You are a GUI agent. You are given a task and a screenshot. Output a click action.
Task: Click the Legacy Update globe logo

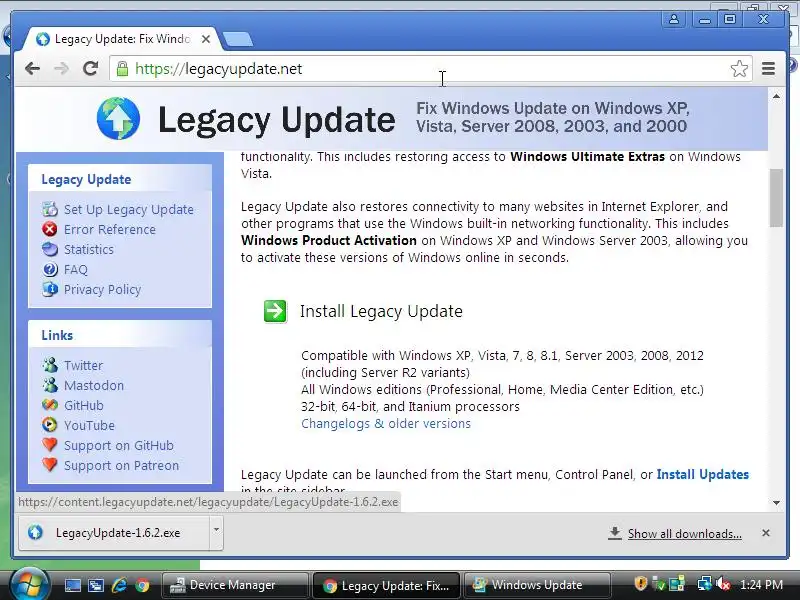pyautogui.click(x=118, y=118)
